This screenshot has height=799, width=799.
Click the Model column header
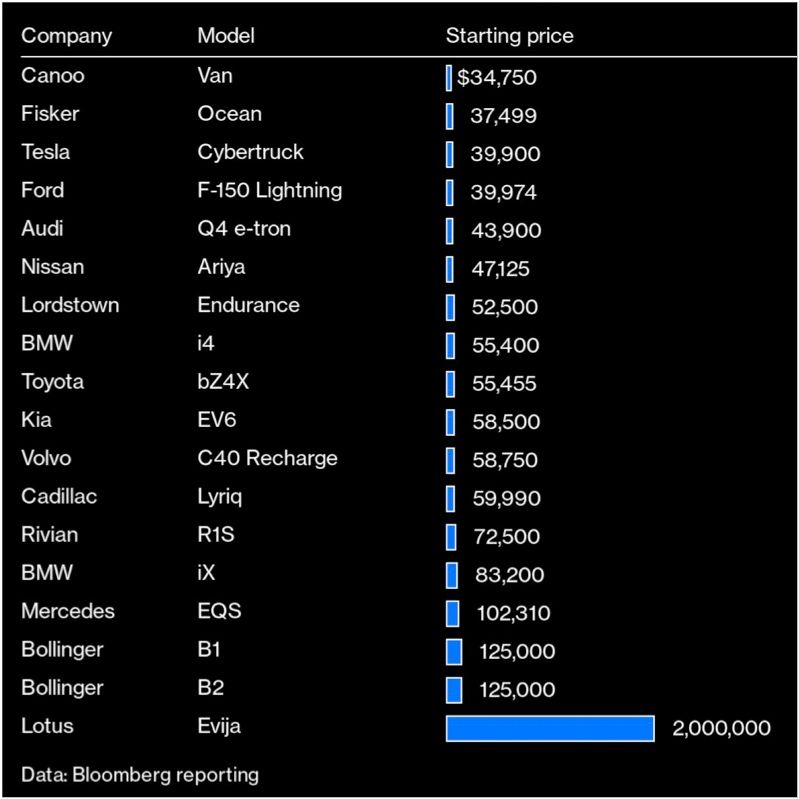click(x=226, y=36)
